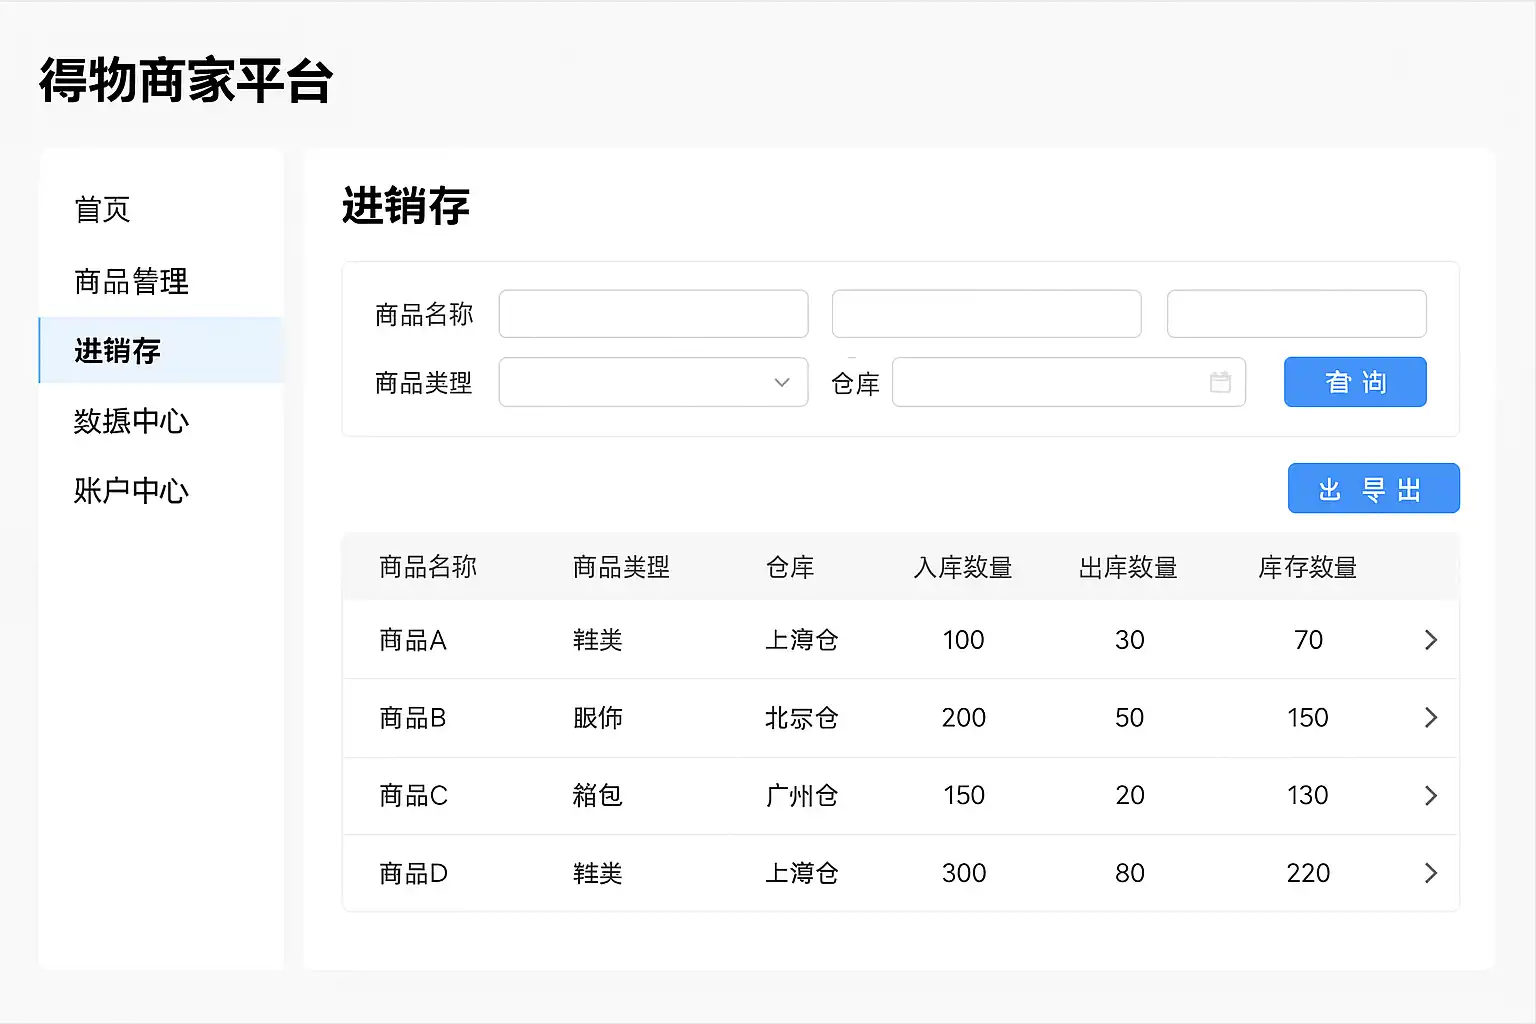Click the blue 查询 button
Screen dimensions: 1536x1024
1355,382
